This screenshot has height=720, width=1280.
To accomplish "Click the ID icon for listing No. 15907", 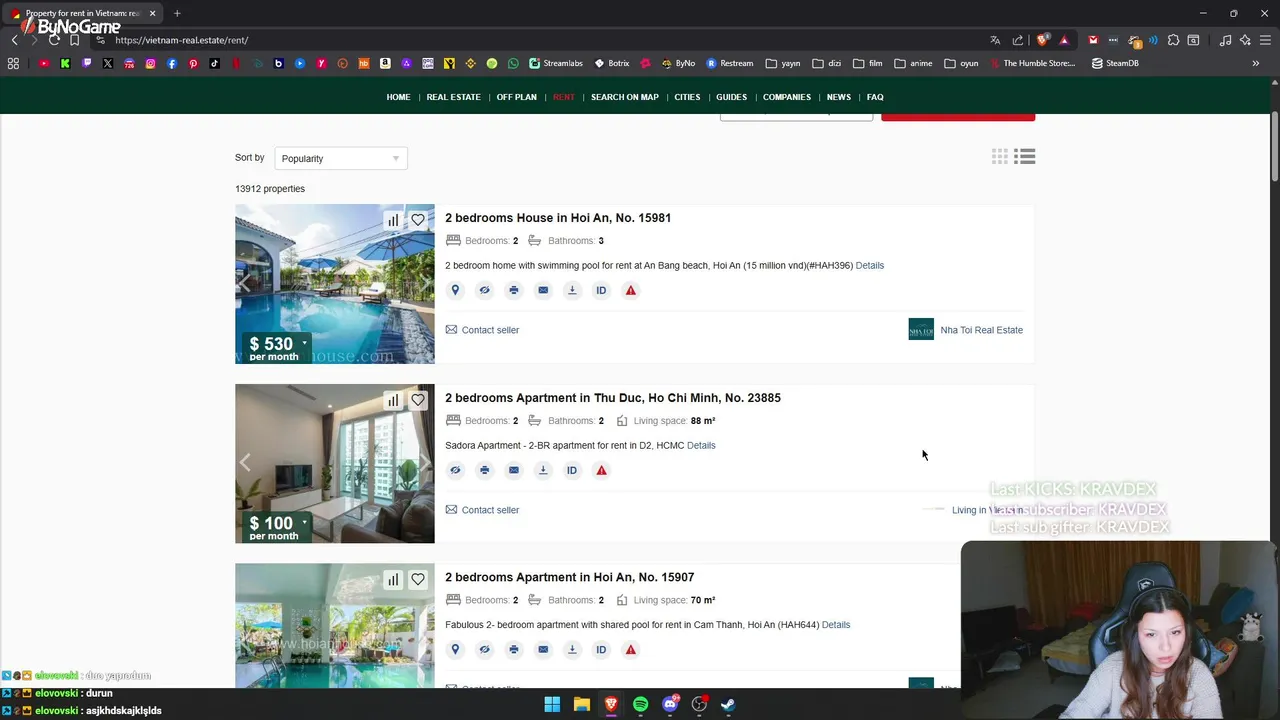I will coord(601,649).
